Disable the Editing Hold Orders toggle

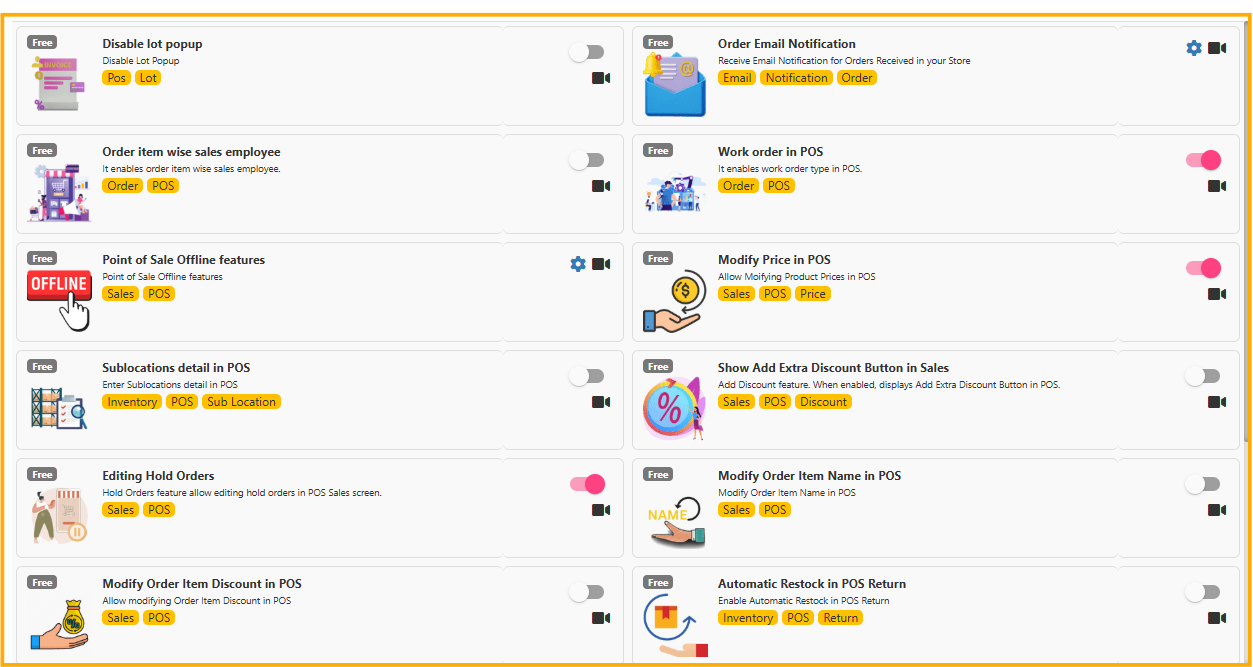587,484
